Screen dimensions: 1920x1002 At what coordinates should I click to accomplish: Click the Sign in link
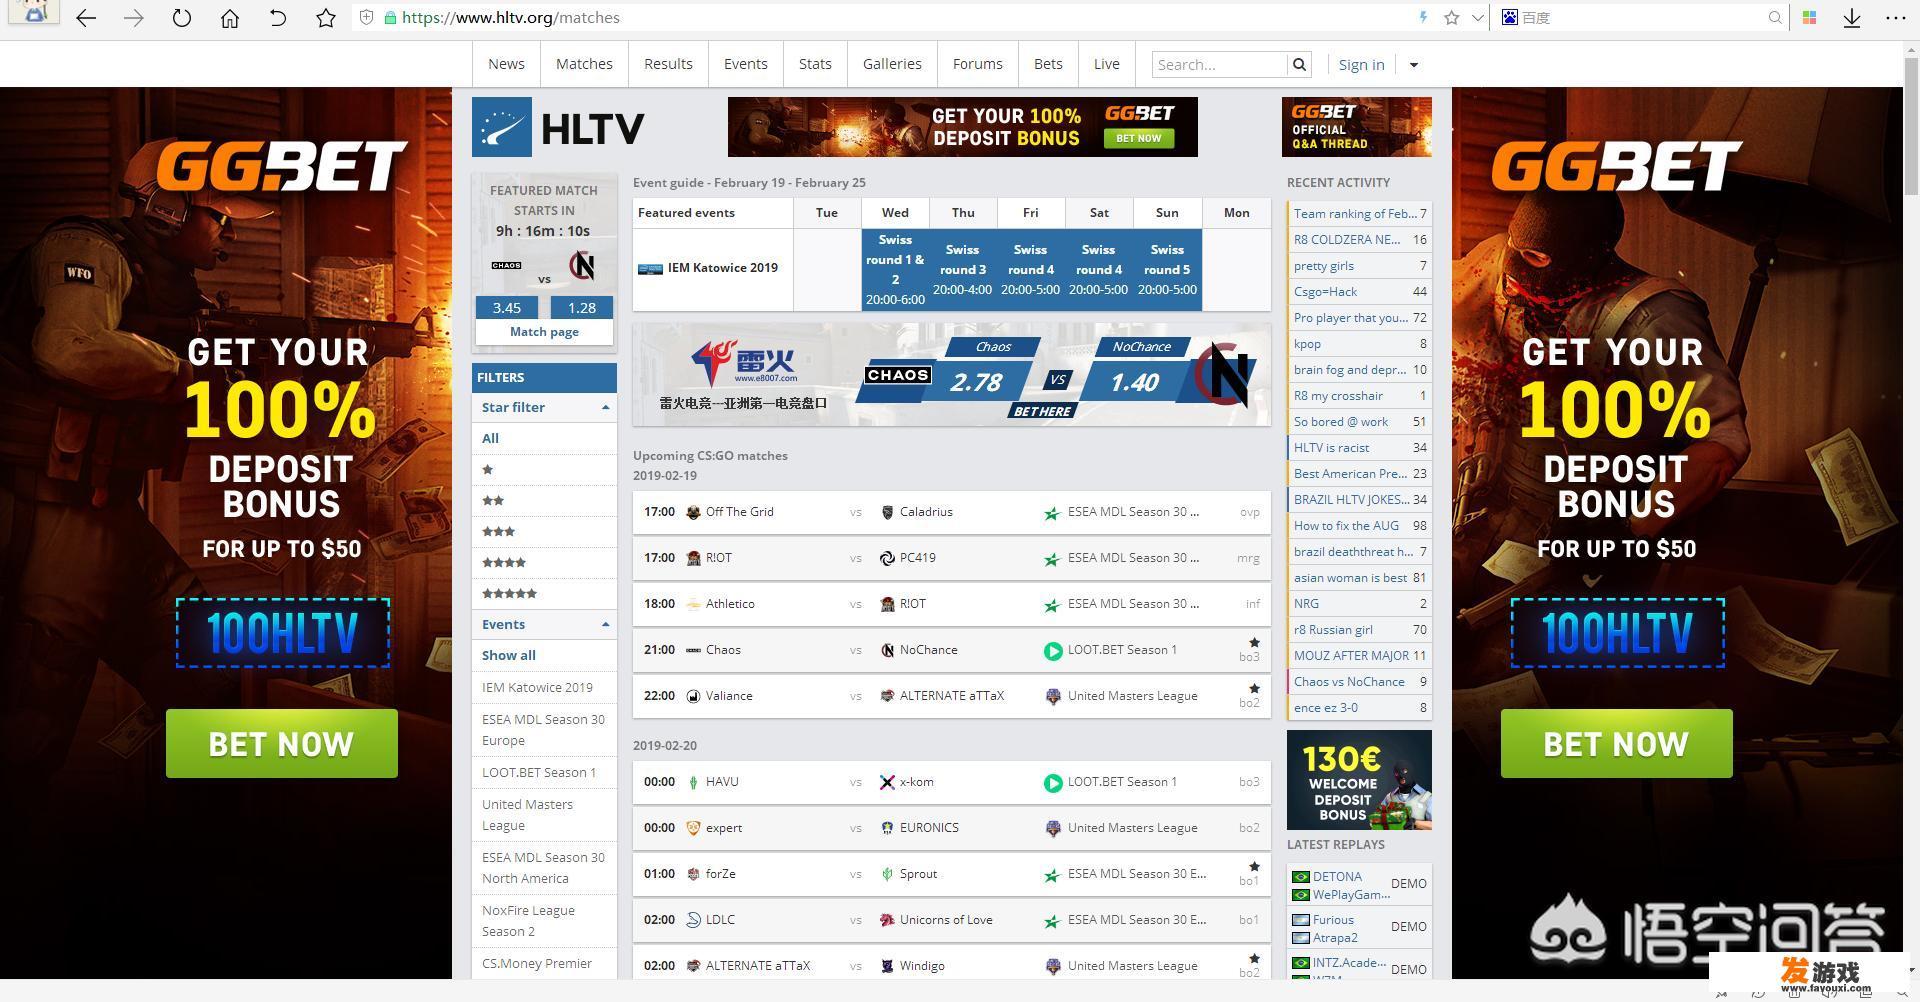point(1361,65)
